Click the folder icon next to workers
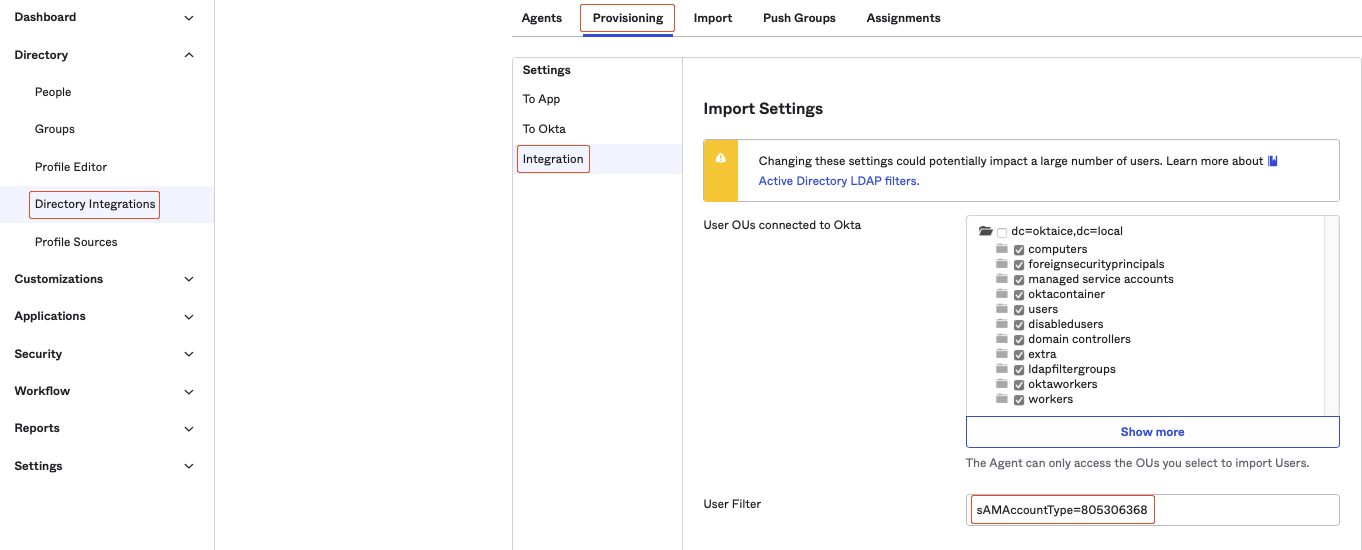This screenshot has height=550, width=1362. pos(1001,399)
